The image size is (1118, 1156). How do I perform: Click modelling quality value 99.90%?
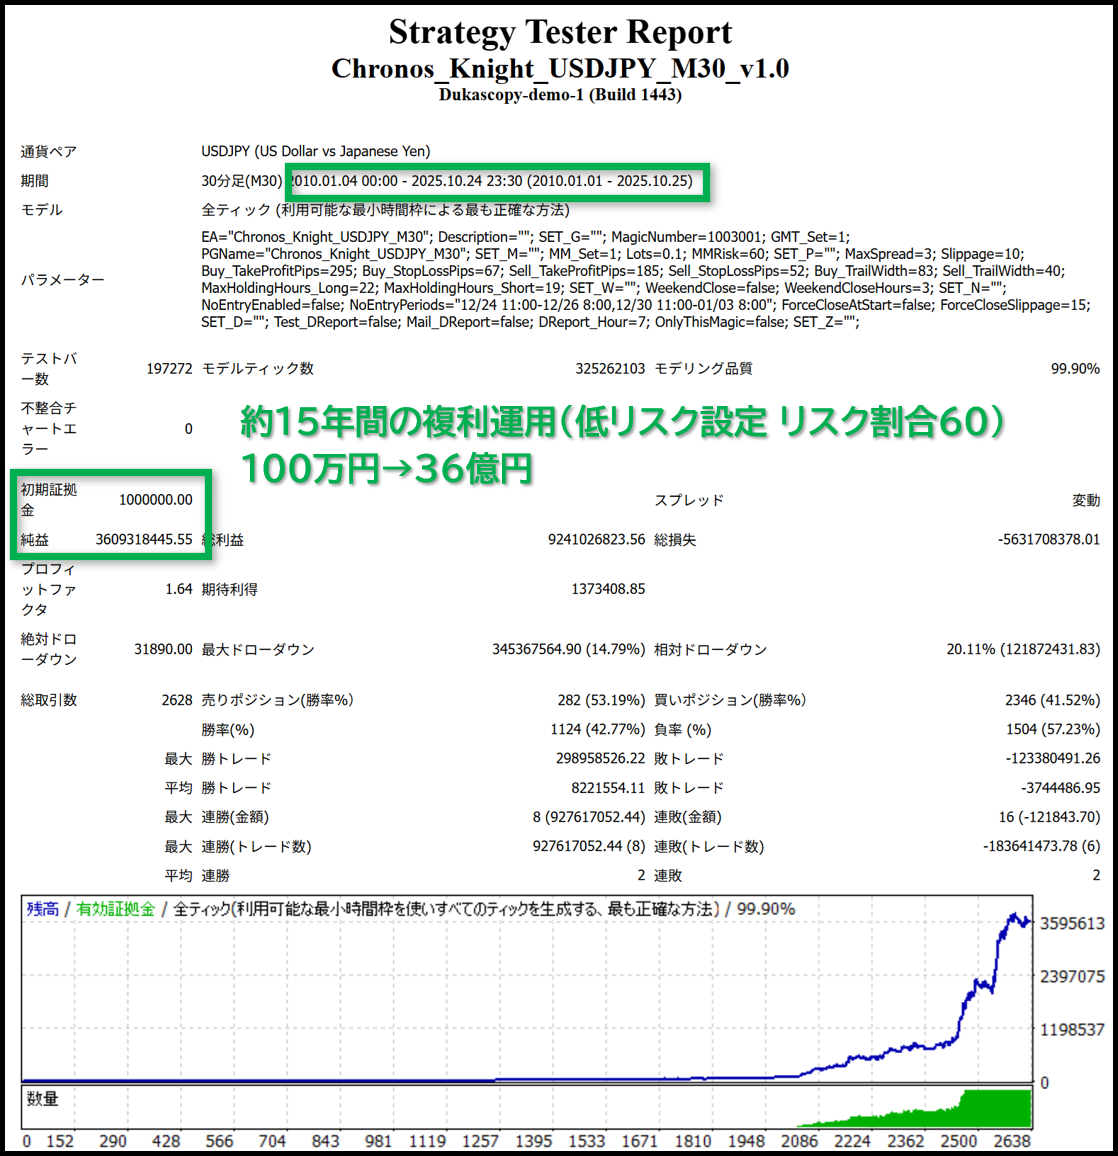pyautogui.click(x=1075, y=369)
